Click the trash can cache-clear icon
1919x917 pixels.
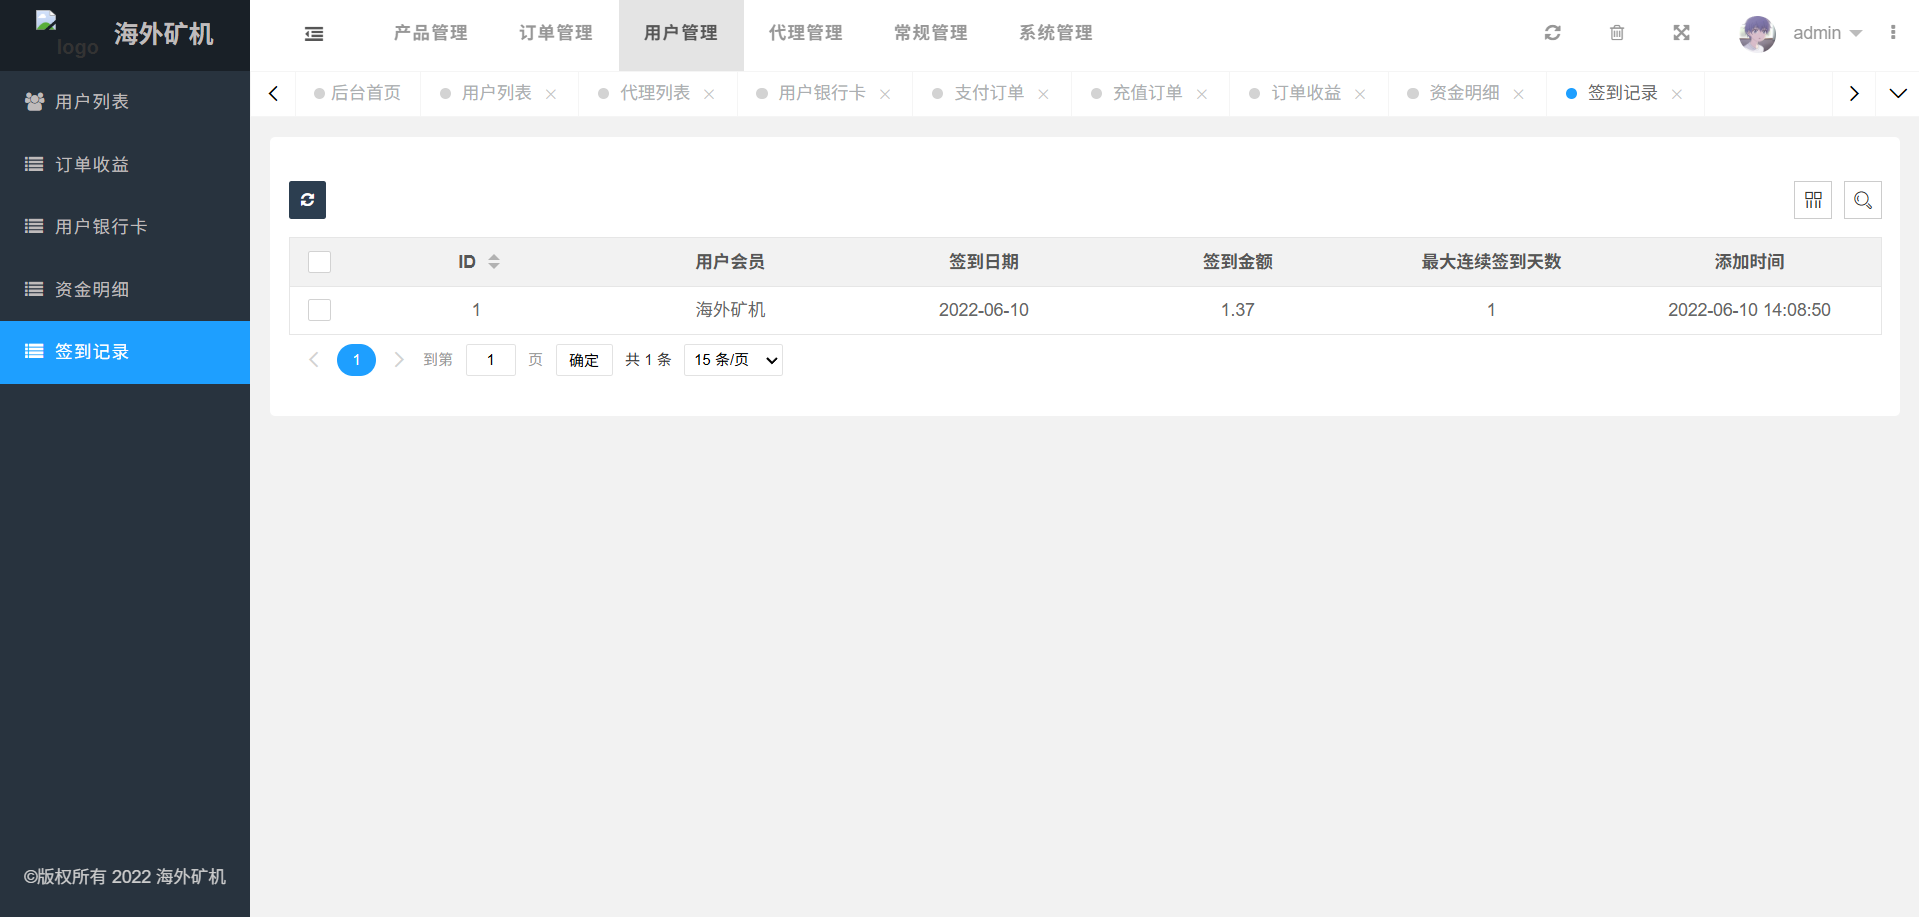1616,33
